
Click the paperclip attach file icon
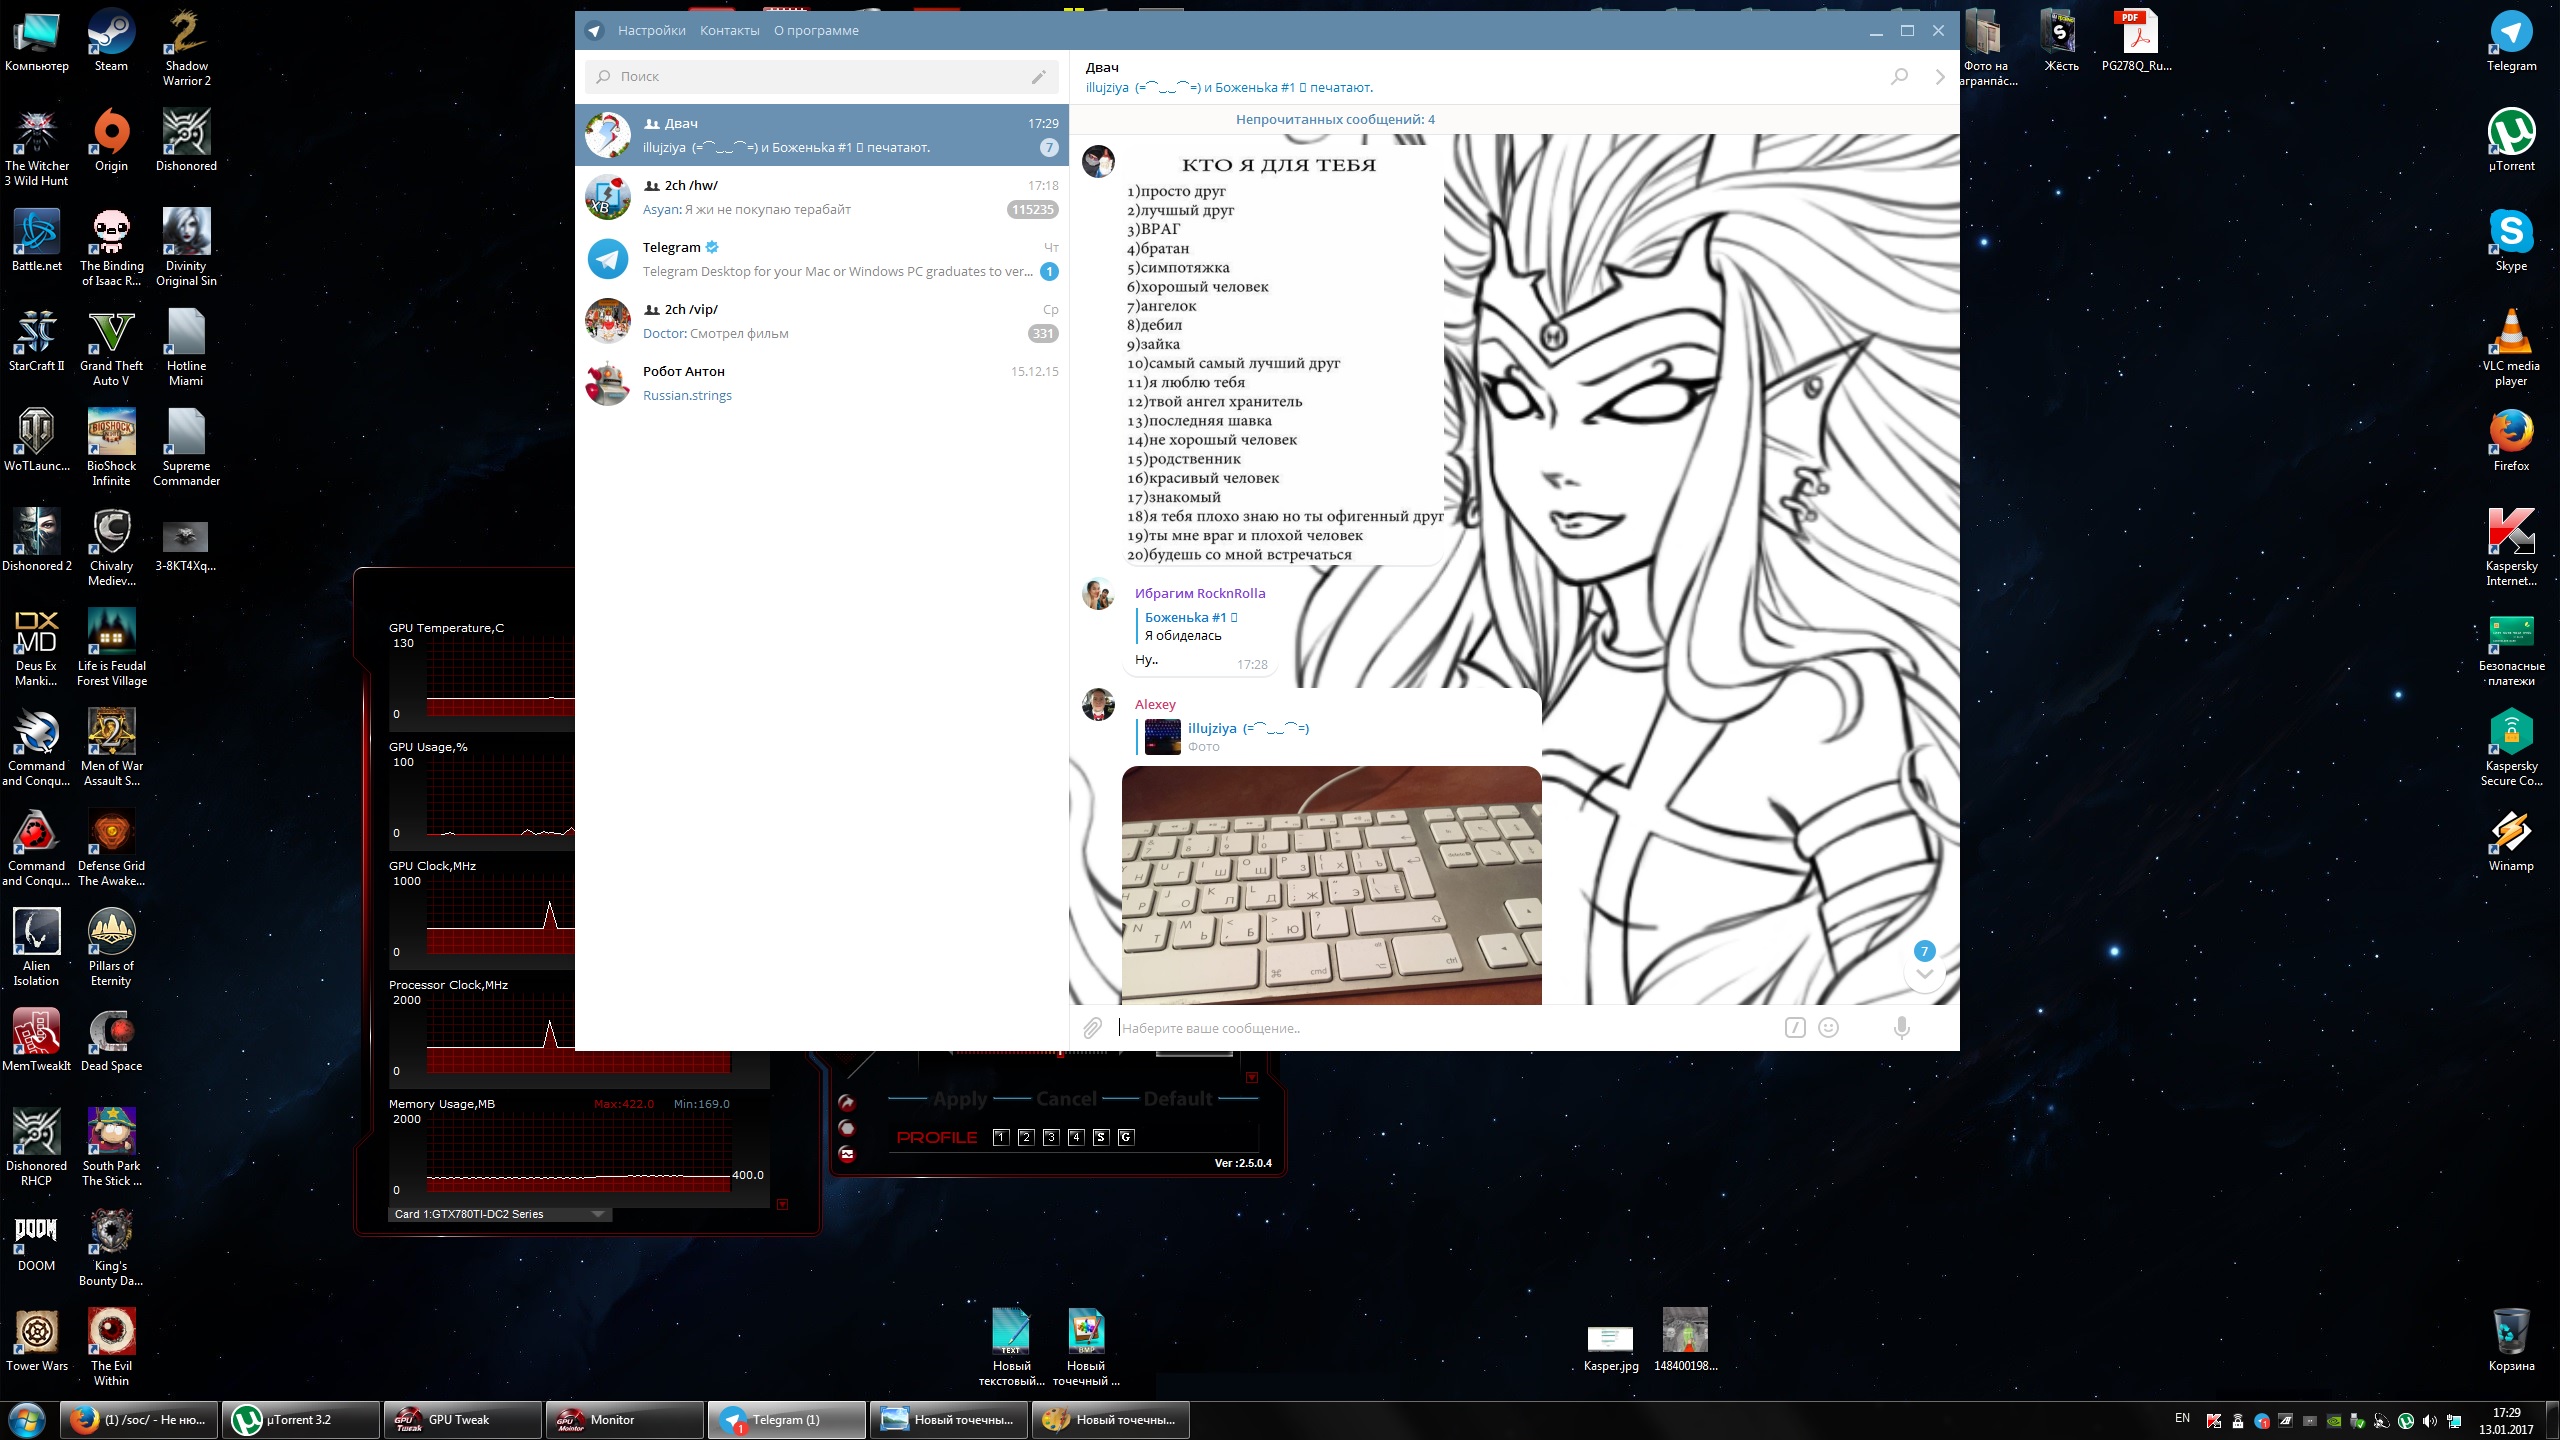tap(1092, 1028)
